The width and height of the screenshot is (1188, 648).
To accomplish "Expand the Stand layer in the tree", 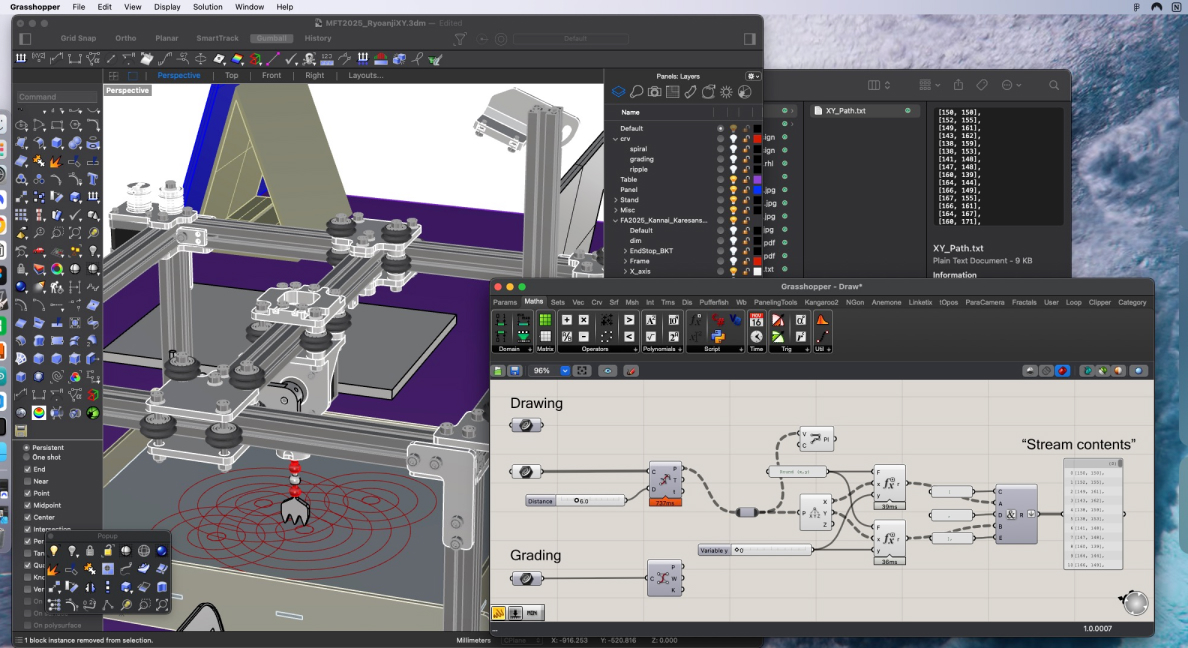I will pos(616,200).
